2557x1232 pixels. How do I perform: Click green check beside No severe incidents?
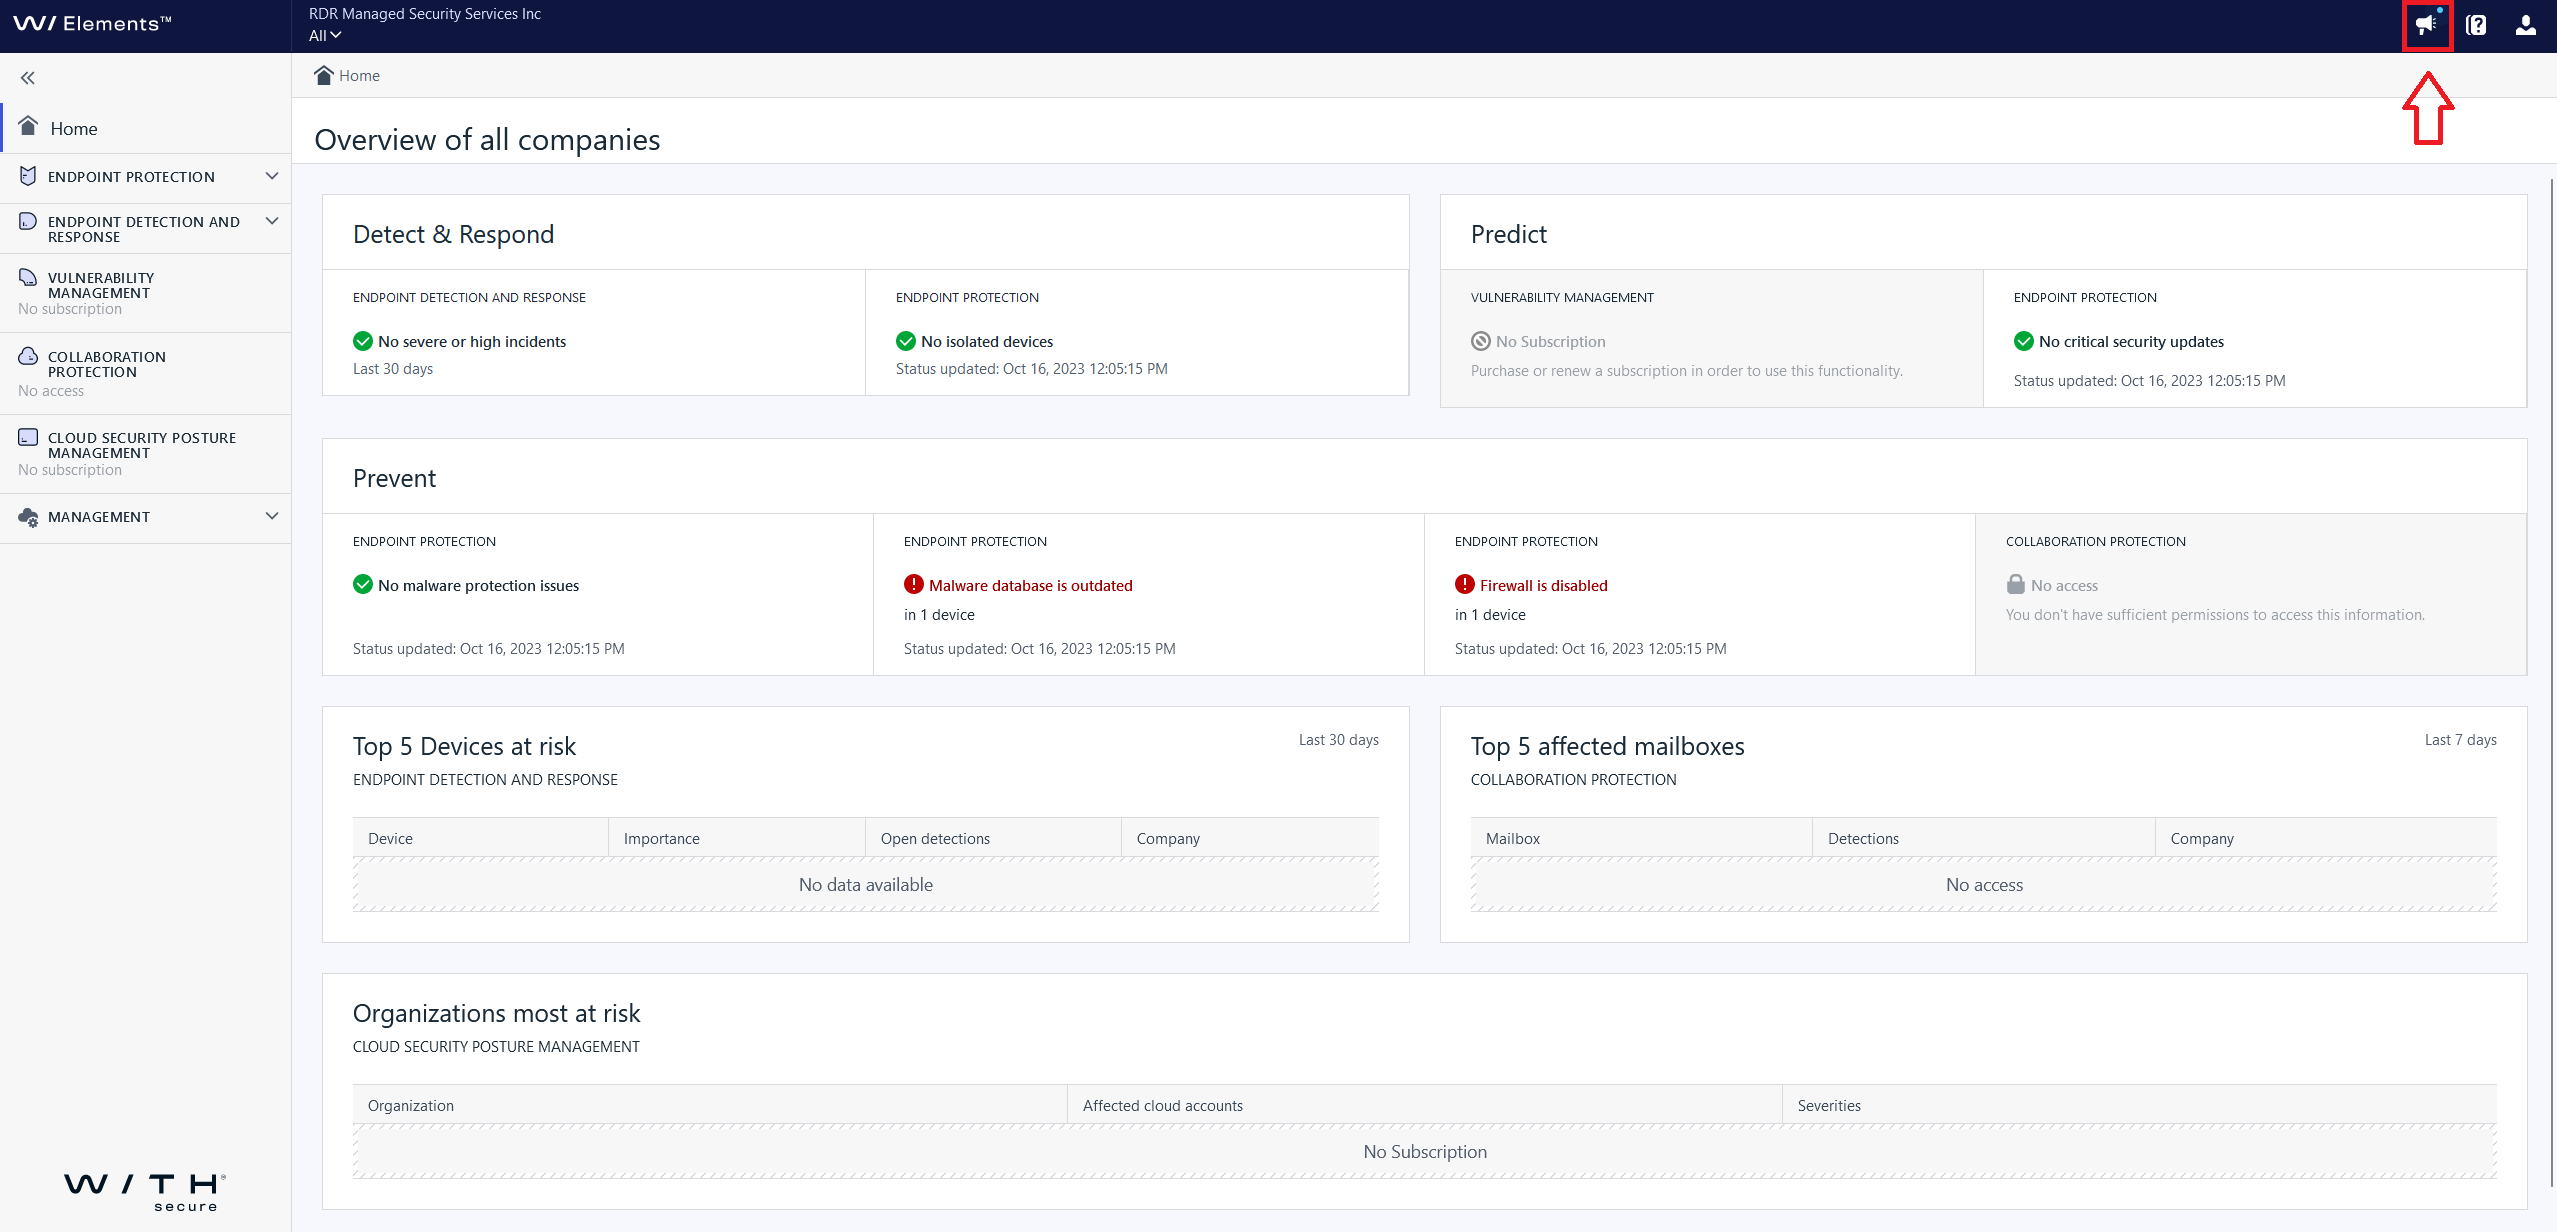pyautogui.click(x=363, y=341)
